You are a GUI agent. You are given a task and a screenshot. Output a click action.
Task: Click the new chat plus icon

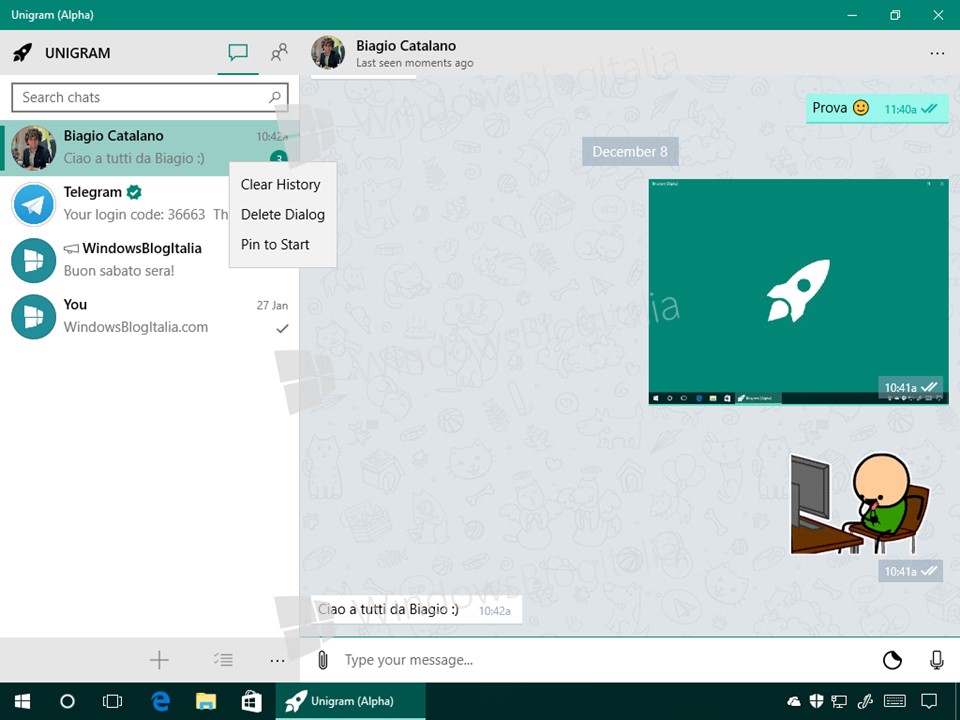159,660
